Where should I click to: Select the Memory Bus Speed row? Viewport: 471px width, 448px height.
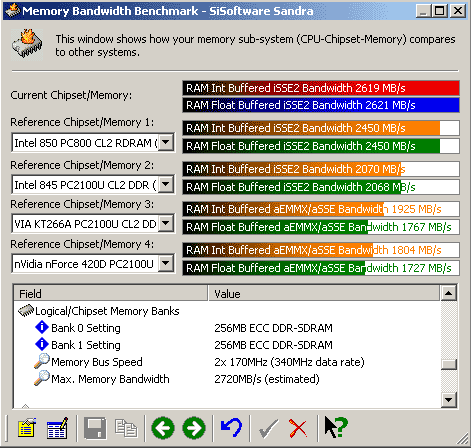pos(227,362)
